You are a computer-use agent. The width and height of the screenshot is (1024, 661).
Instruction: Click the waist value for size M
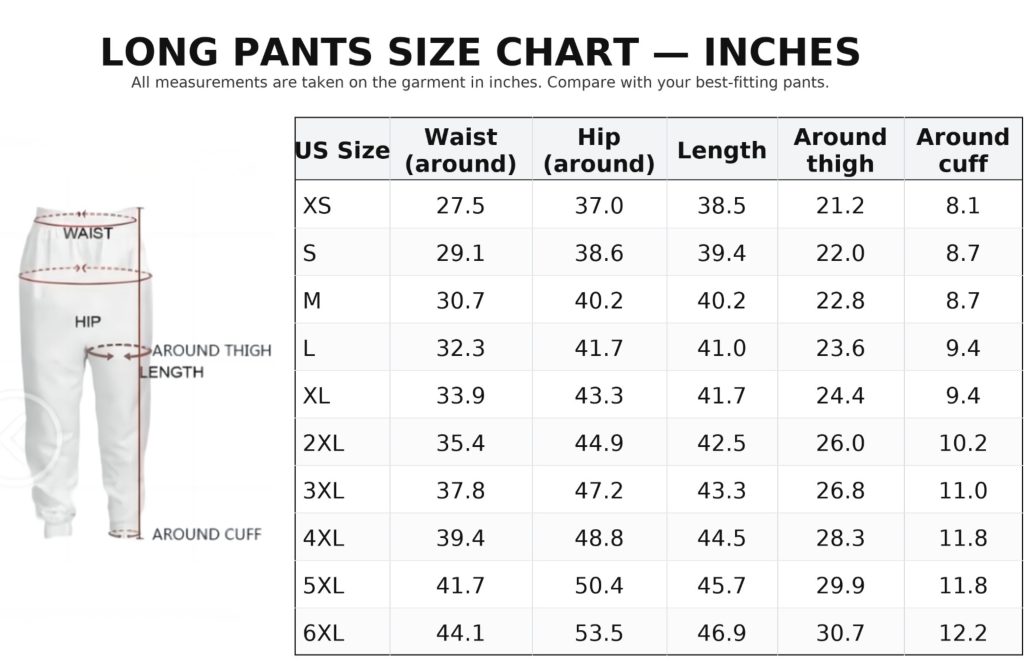tap(460, 301)
